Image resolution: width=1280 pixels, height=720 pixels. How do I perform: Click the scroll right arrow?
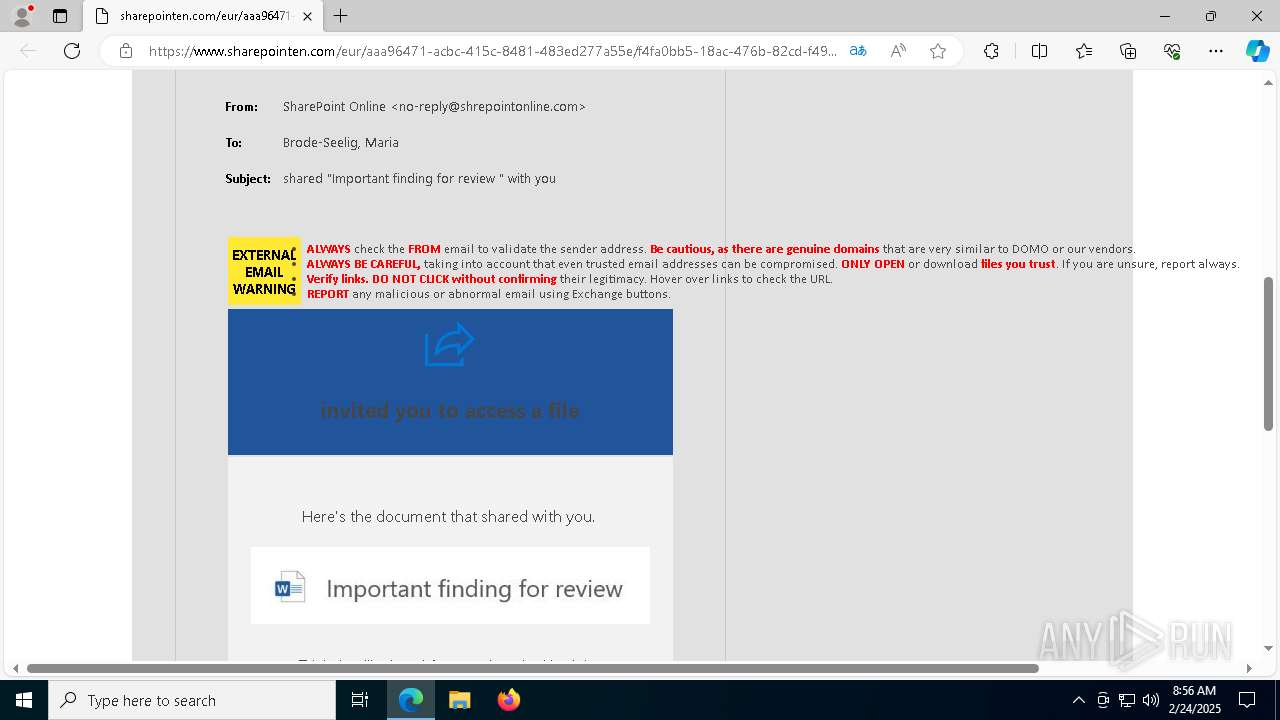coord(1249,668)
